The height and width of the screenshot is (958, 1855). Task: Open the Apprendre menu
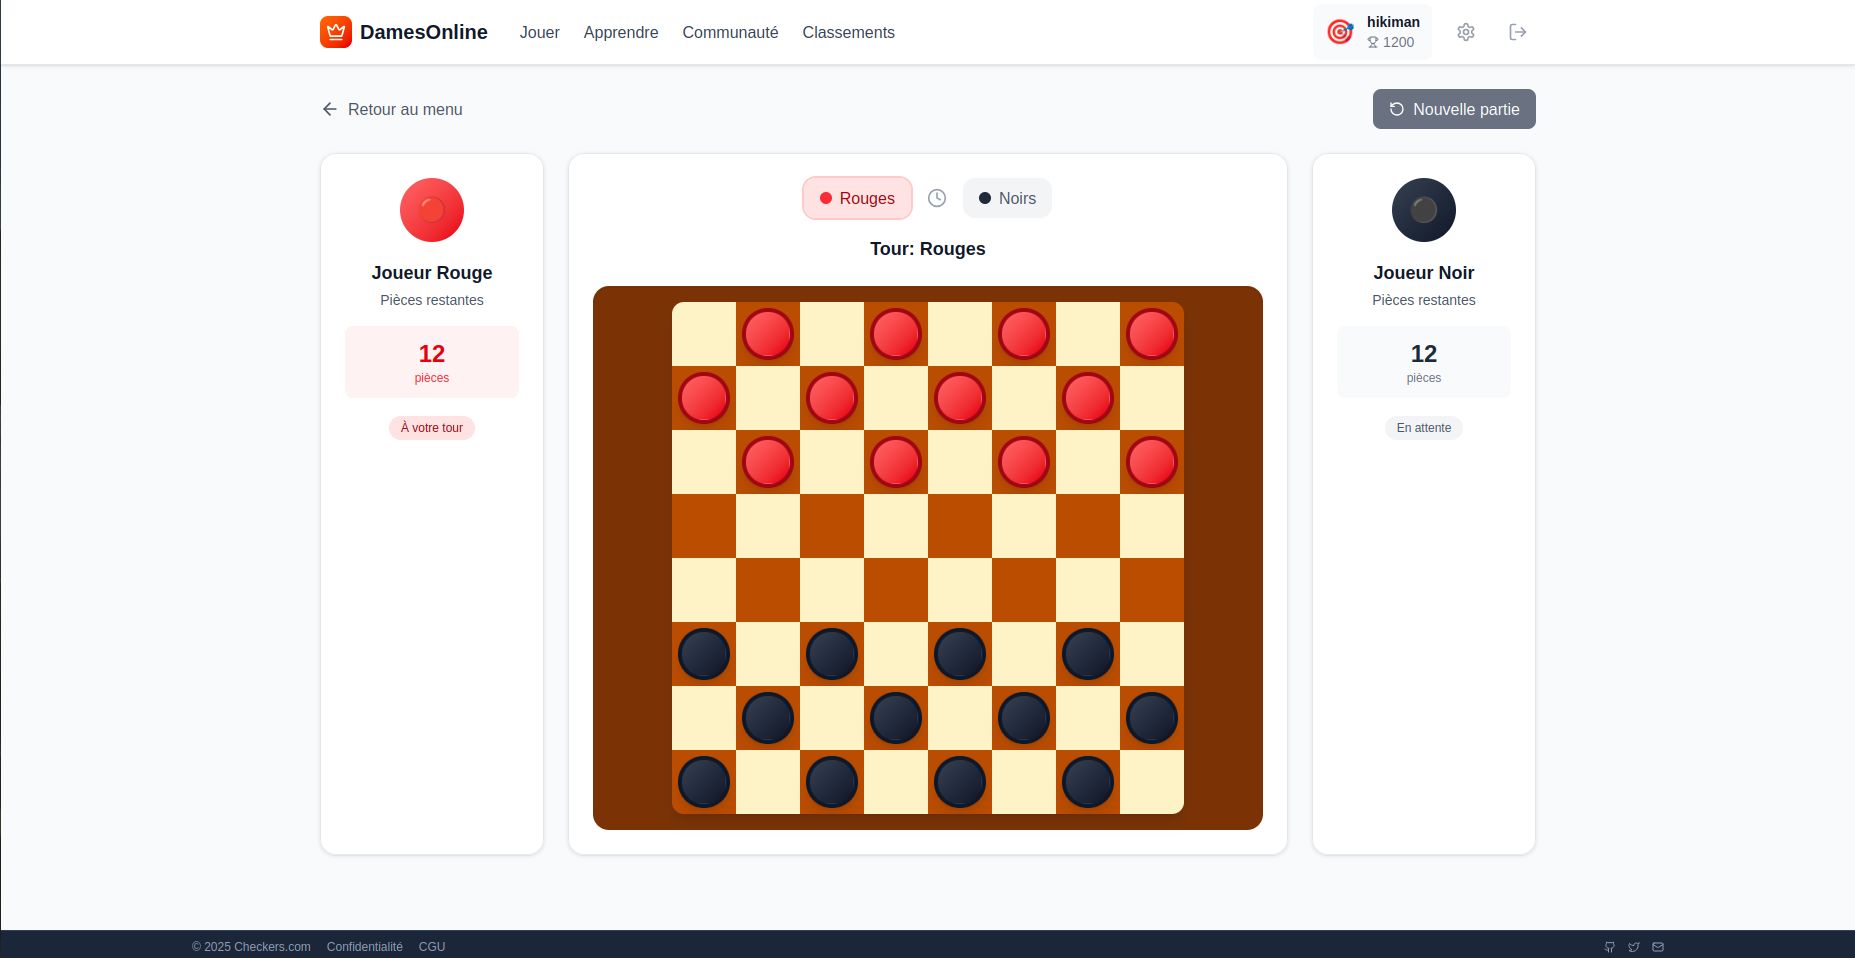pos(620,32)
